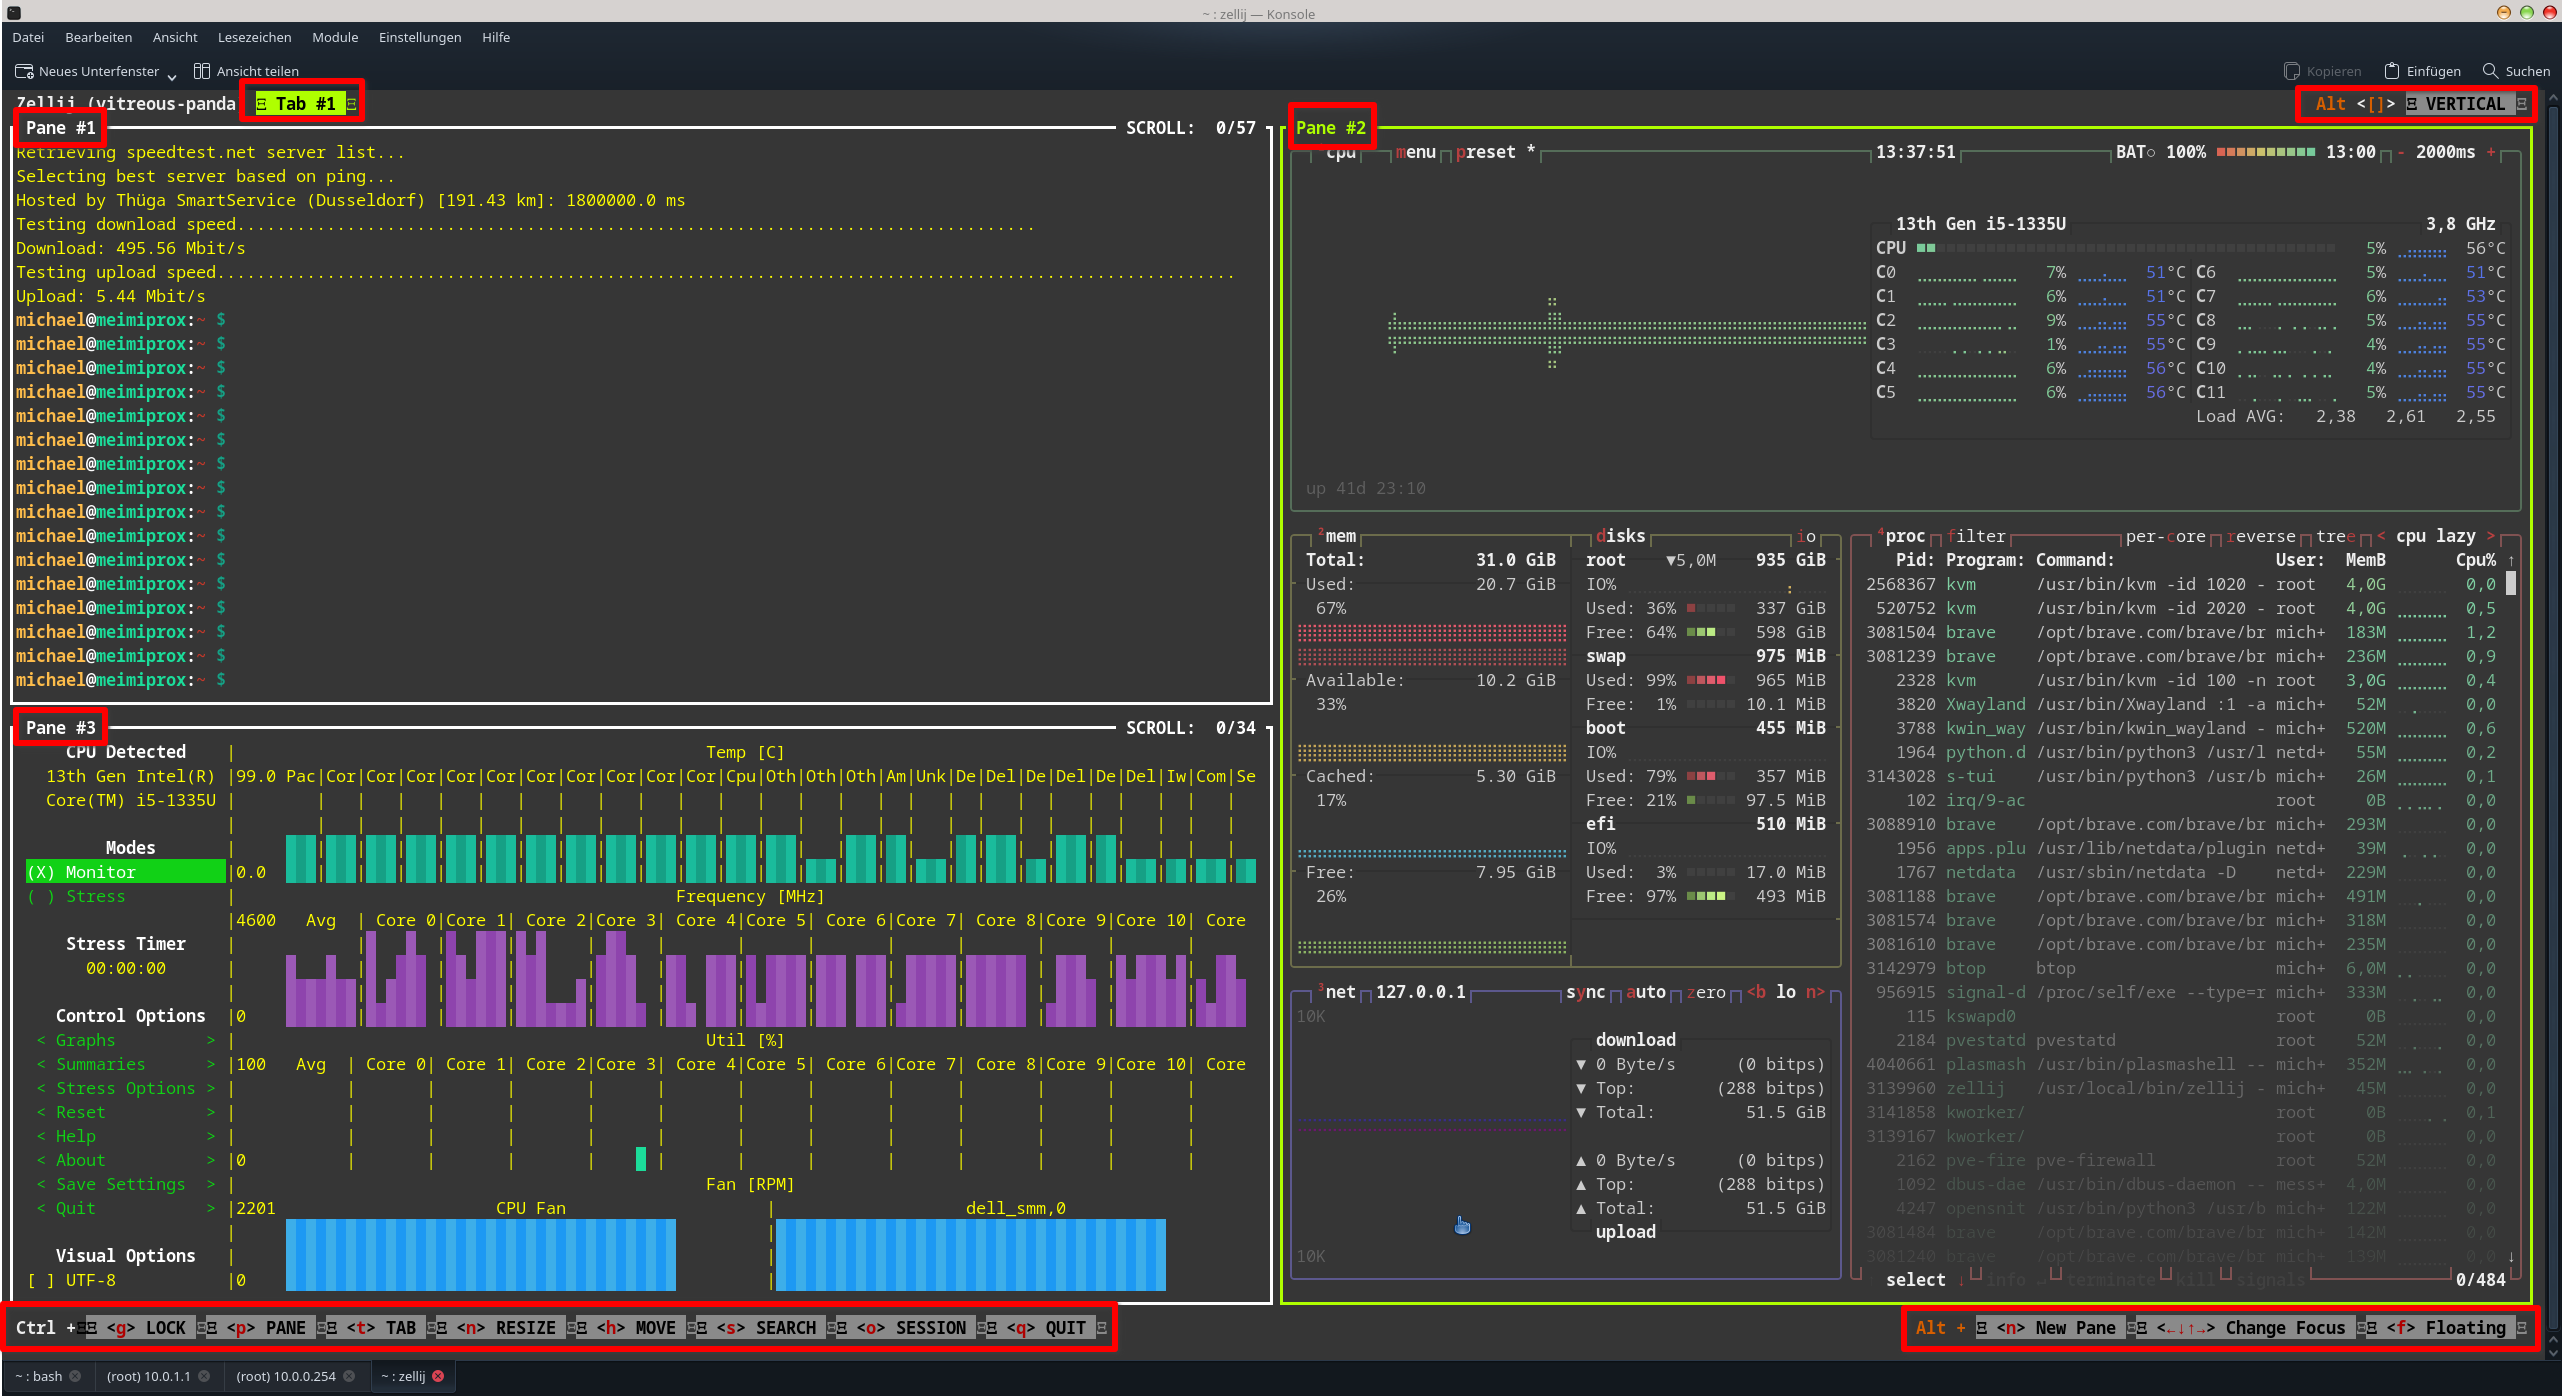The image size is (2562, 1396).
Task: Toggle per-core option in btop proc box
Action: (x=2166, y=536)
